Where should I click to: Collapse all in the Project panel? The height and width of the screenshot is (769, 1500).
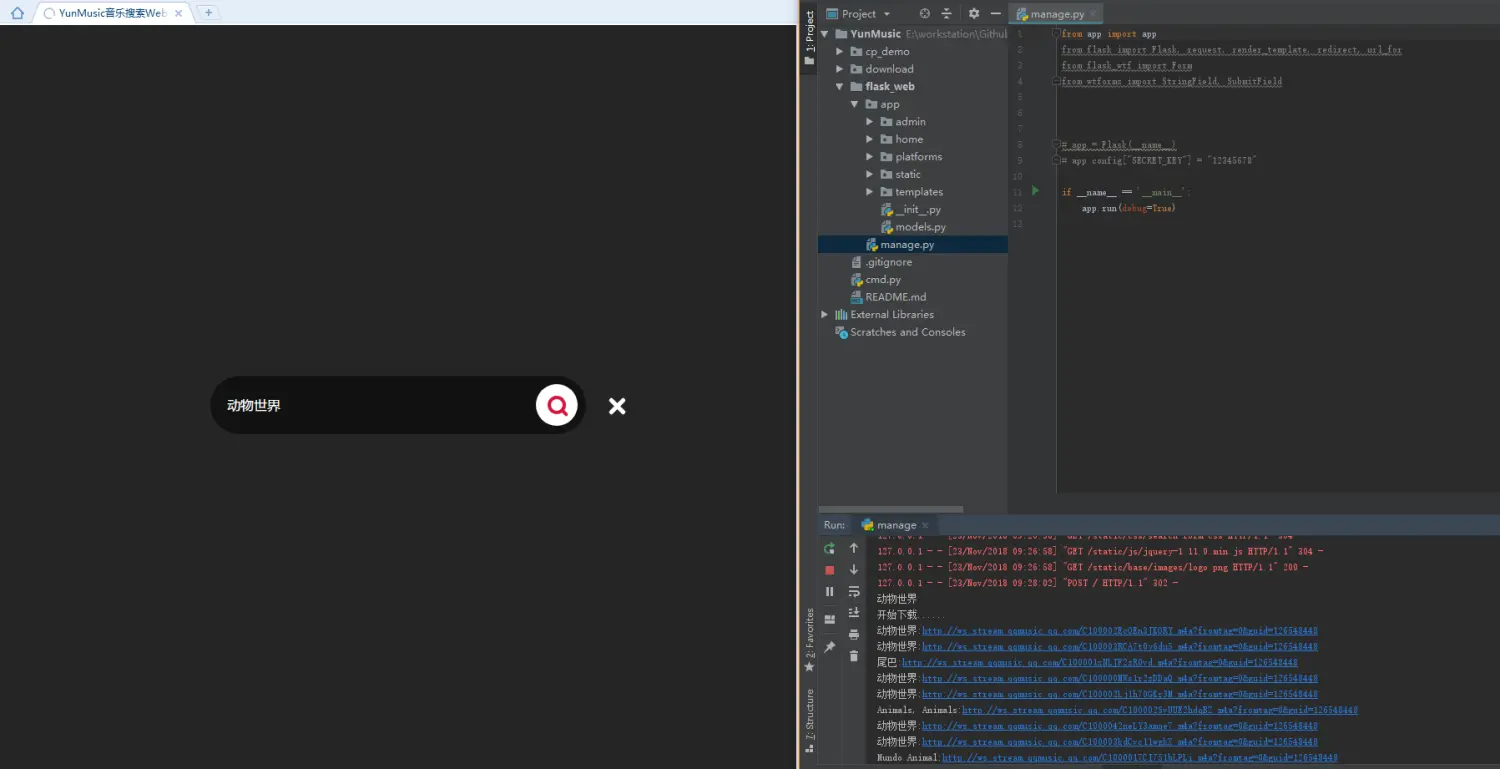click(946, 13)
